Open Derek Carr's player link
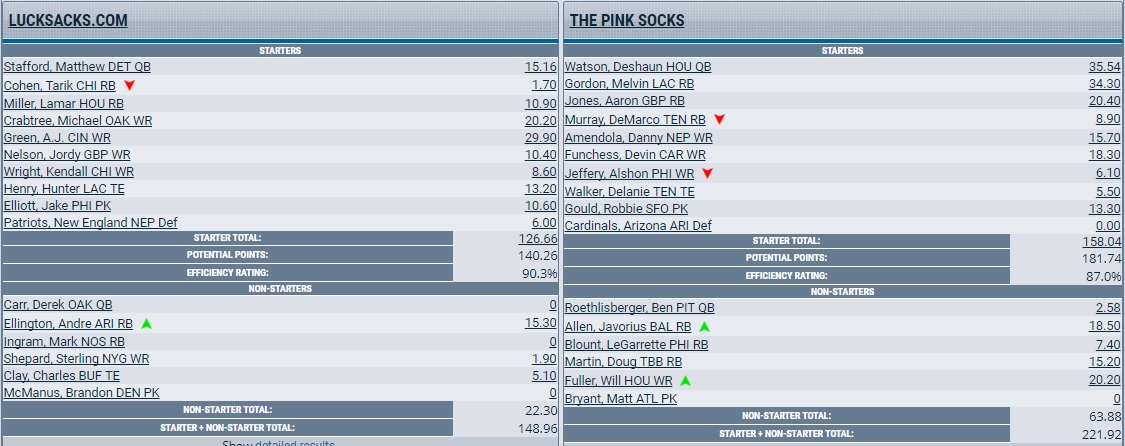The height and width of the screenshot is (446, 1125). (58, 305)
